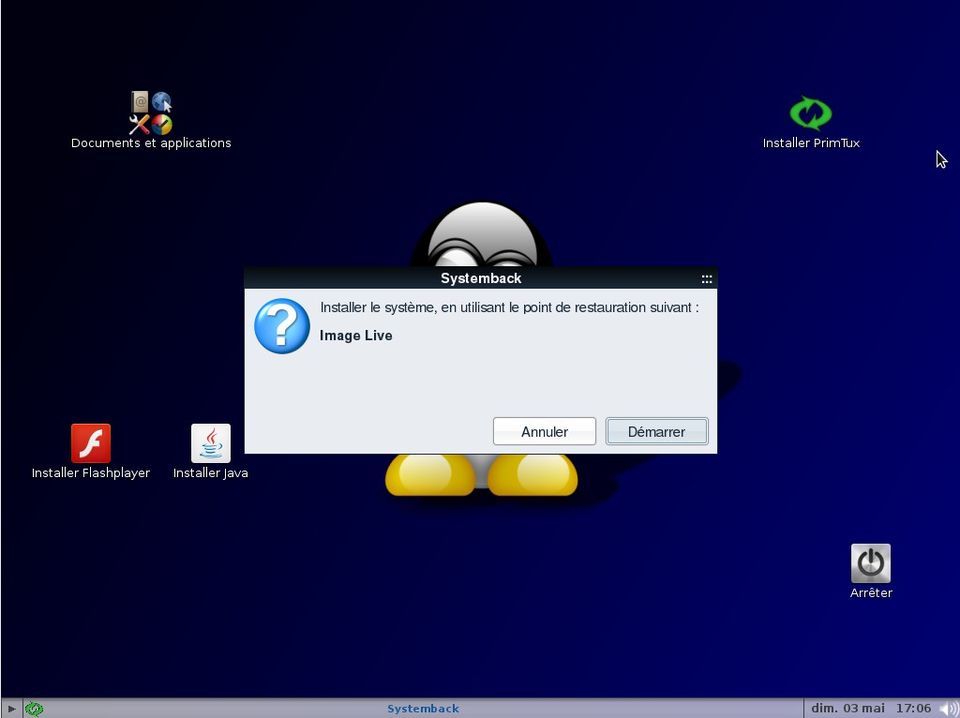This screenshot has height=718, width=960.
Task: Launch Installer PrimTux from the desktop
Action: click(x=811, y=113)
